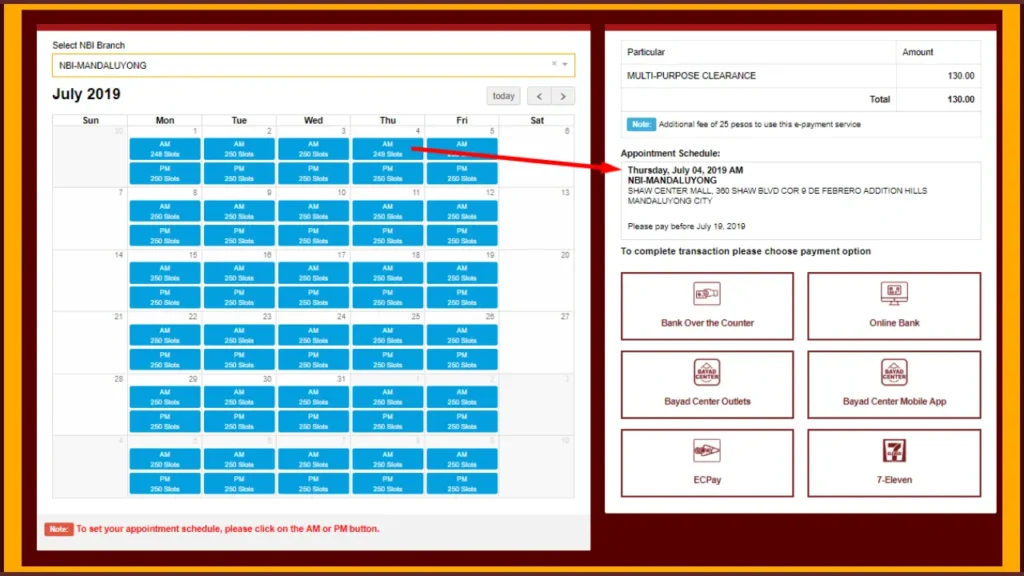
Task: Choose AM slot on Monday July 22
Action: pos(165,335)
